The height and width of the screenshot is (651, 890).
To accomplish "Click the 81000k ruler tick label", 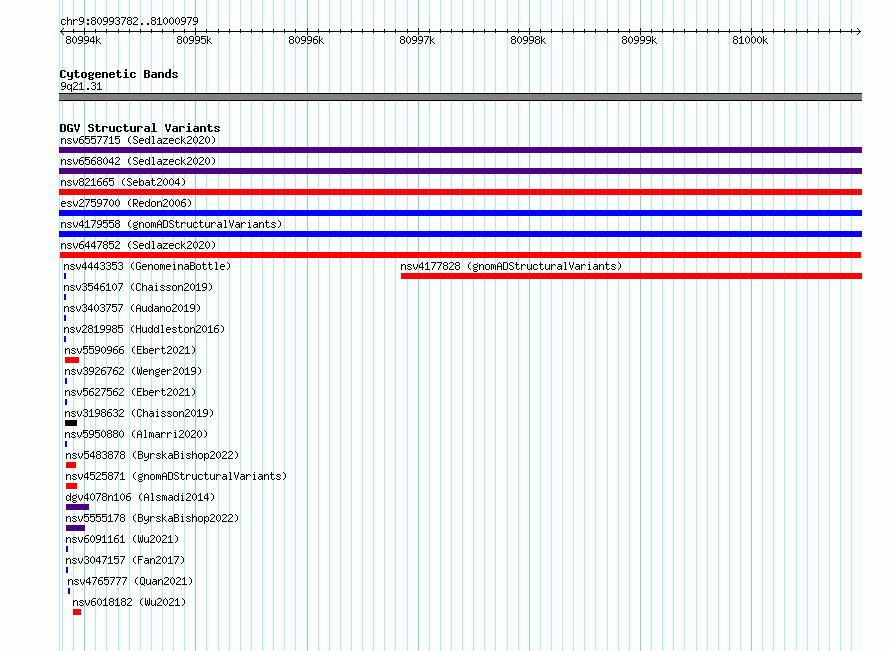I will click(x=750, y=40).
